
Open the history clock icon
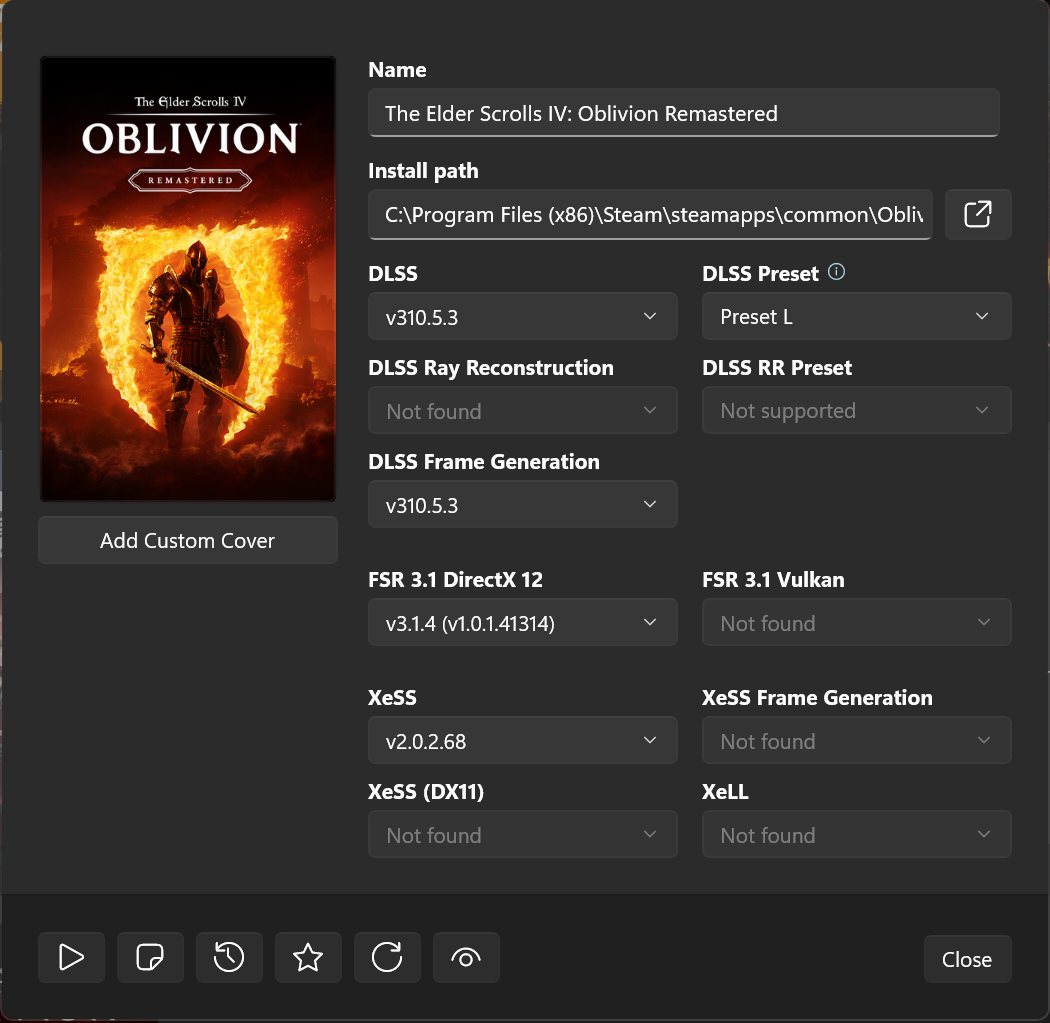pos(229,957)
